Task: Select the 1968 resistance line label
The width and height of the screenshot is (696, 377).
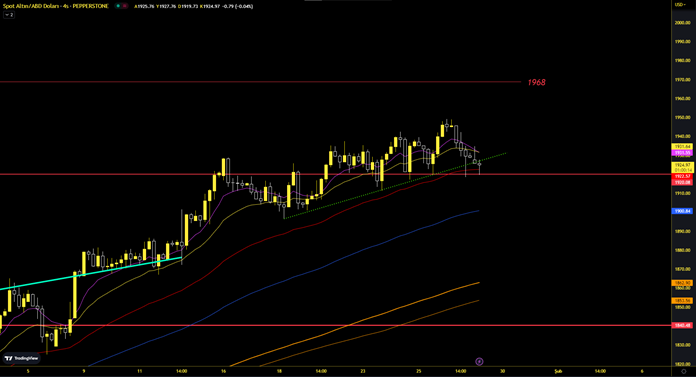Action: tap(536, 82)
